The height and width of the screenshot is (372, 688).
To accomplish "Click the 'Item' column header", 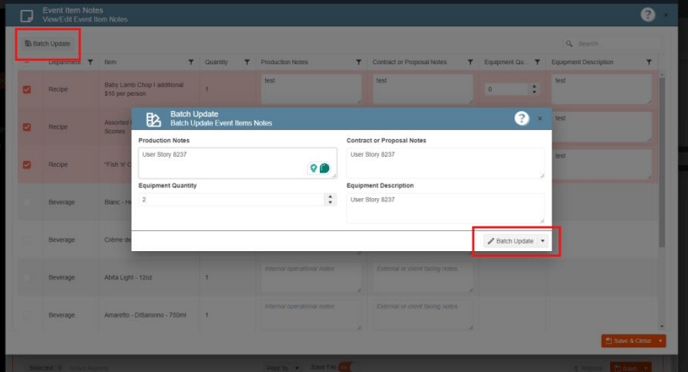I will click(x=111, y=62).
